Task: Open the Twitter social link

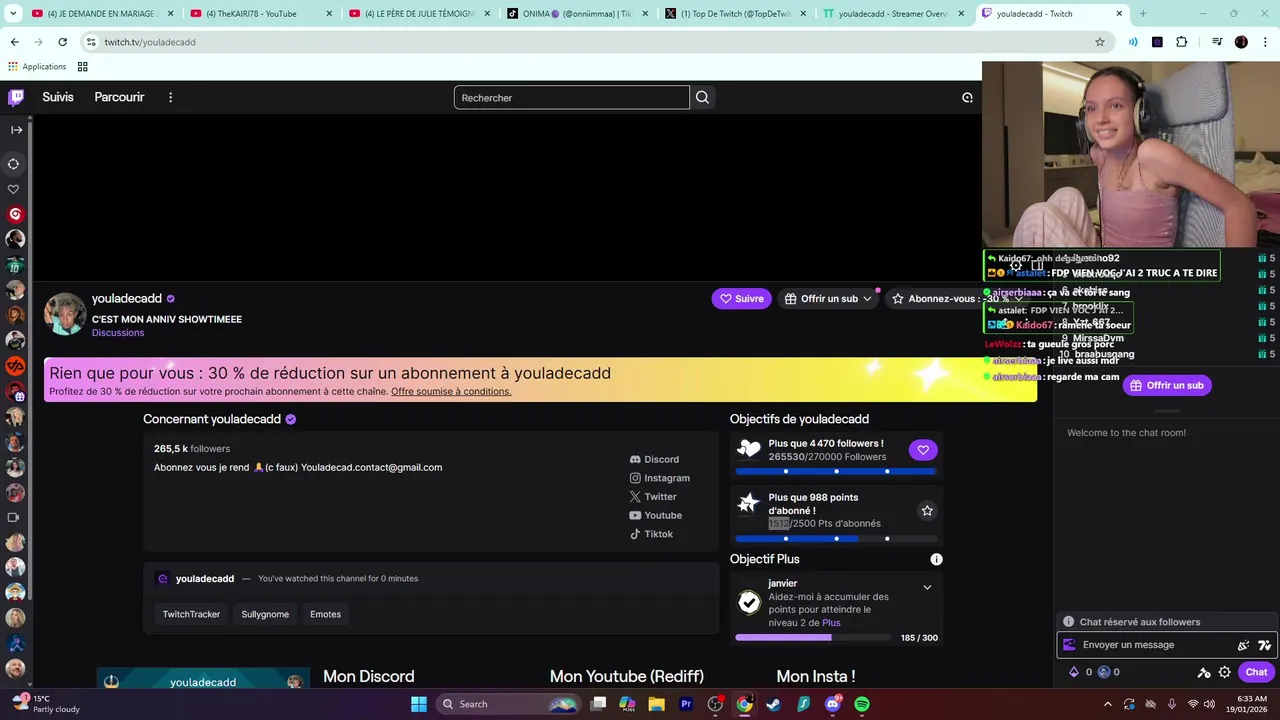Action: point(653,497)
